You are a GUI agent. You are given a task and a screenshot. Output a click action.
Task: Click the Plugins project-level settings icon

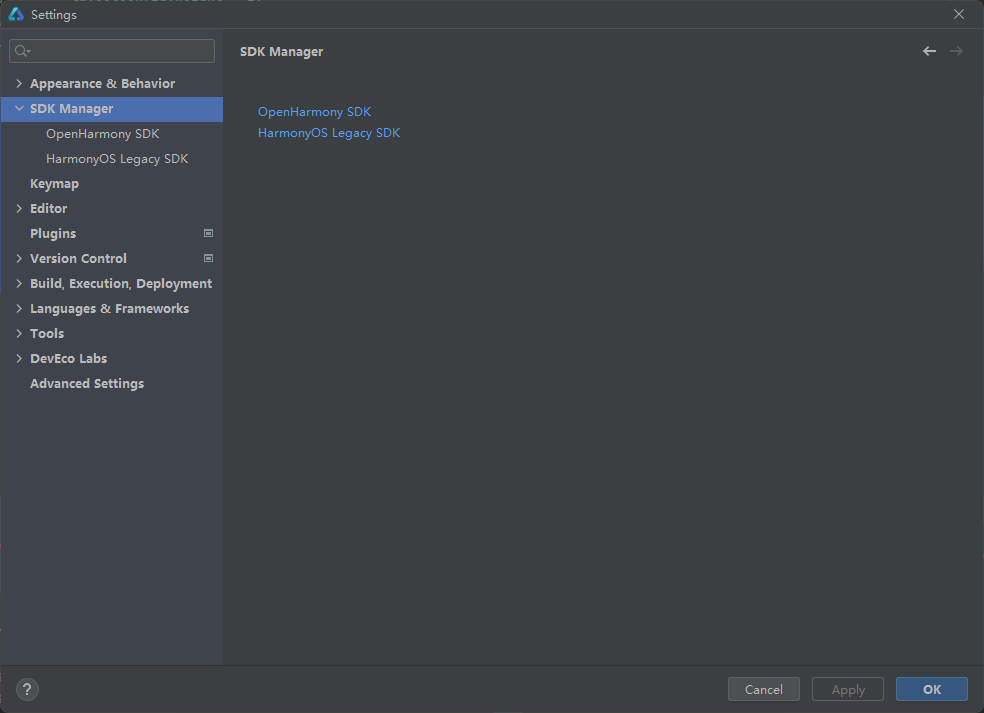208,233
